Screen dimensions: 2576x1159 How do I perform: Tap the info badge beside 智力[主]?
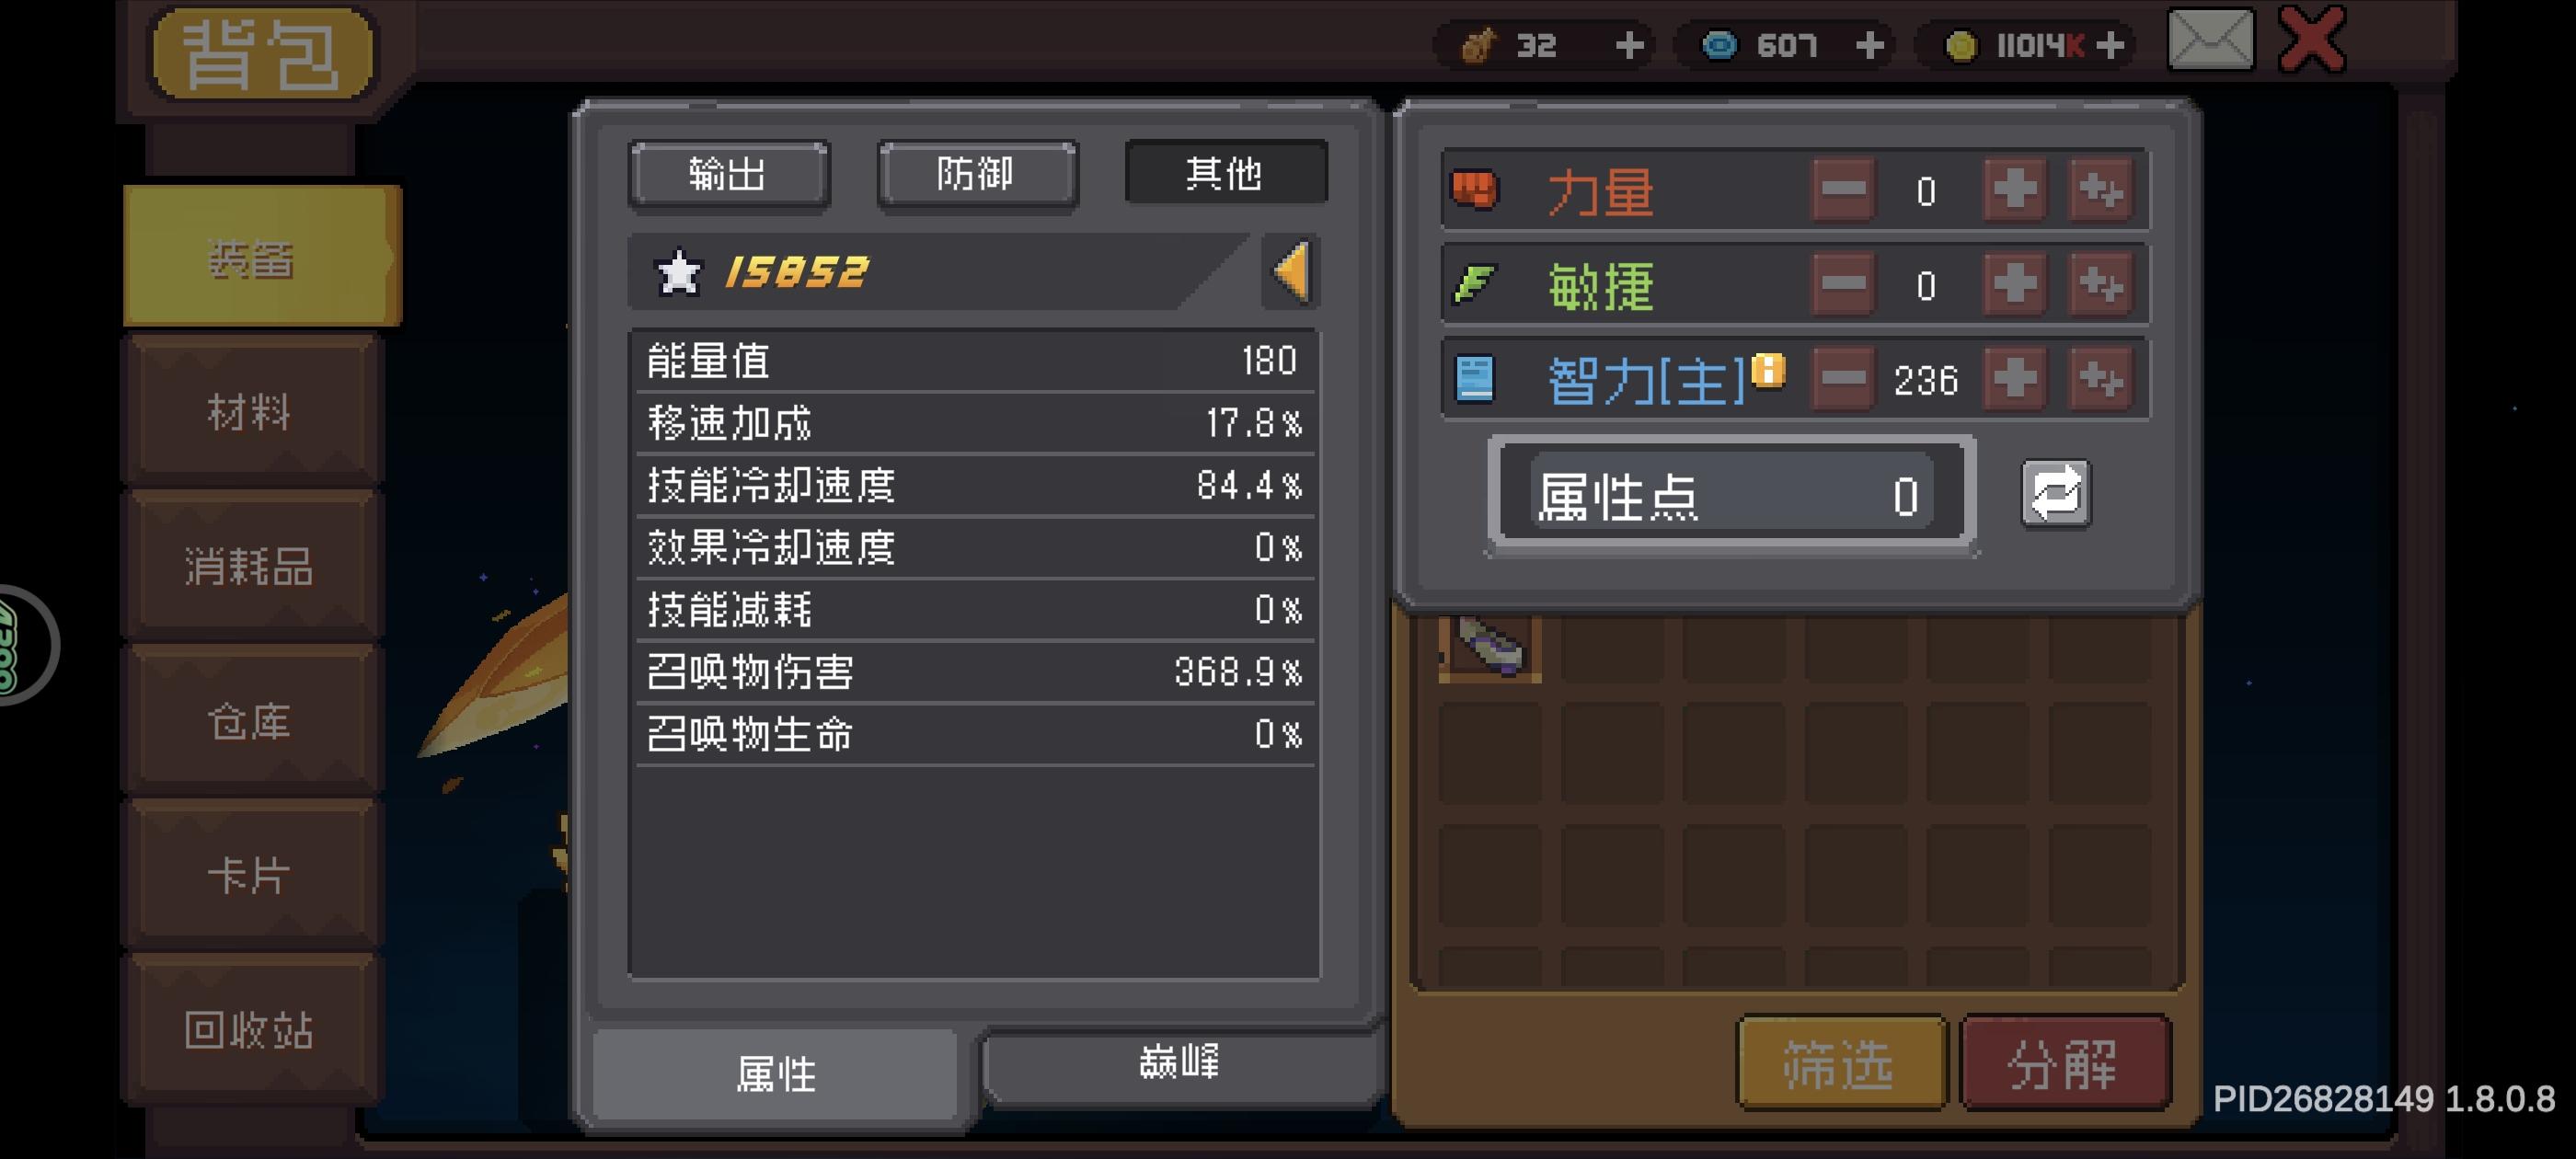tap(1768, 370)
